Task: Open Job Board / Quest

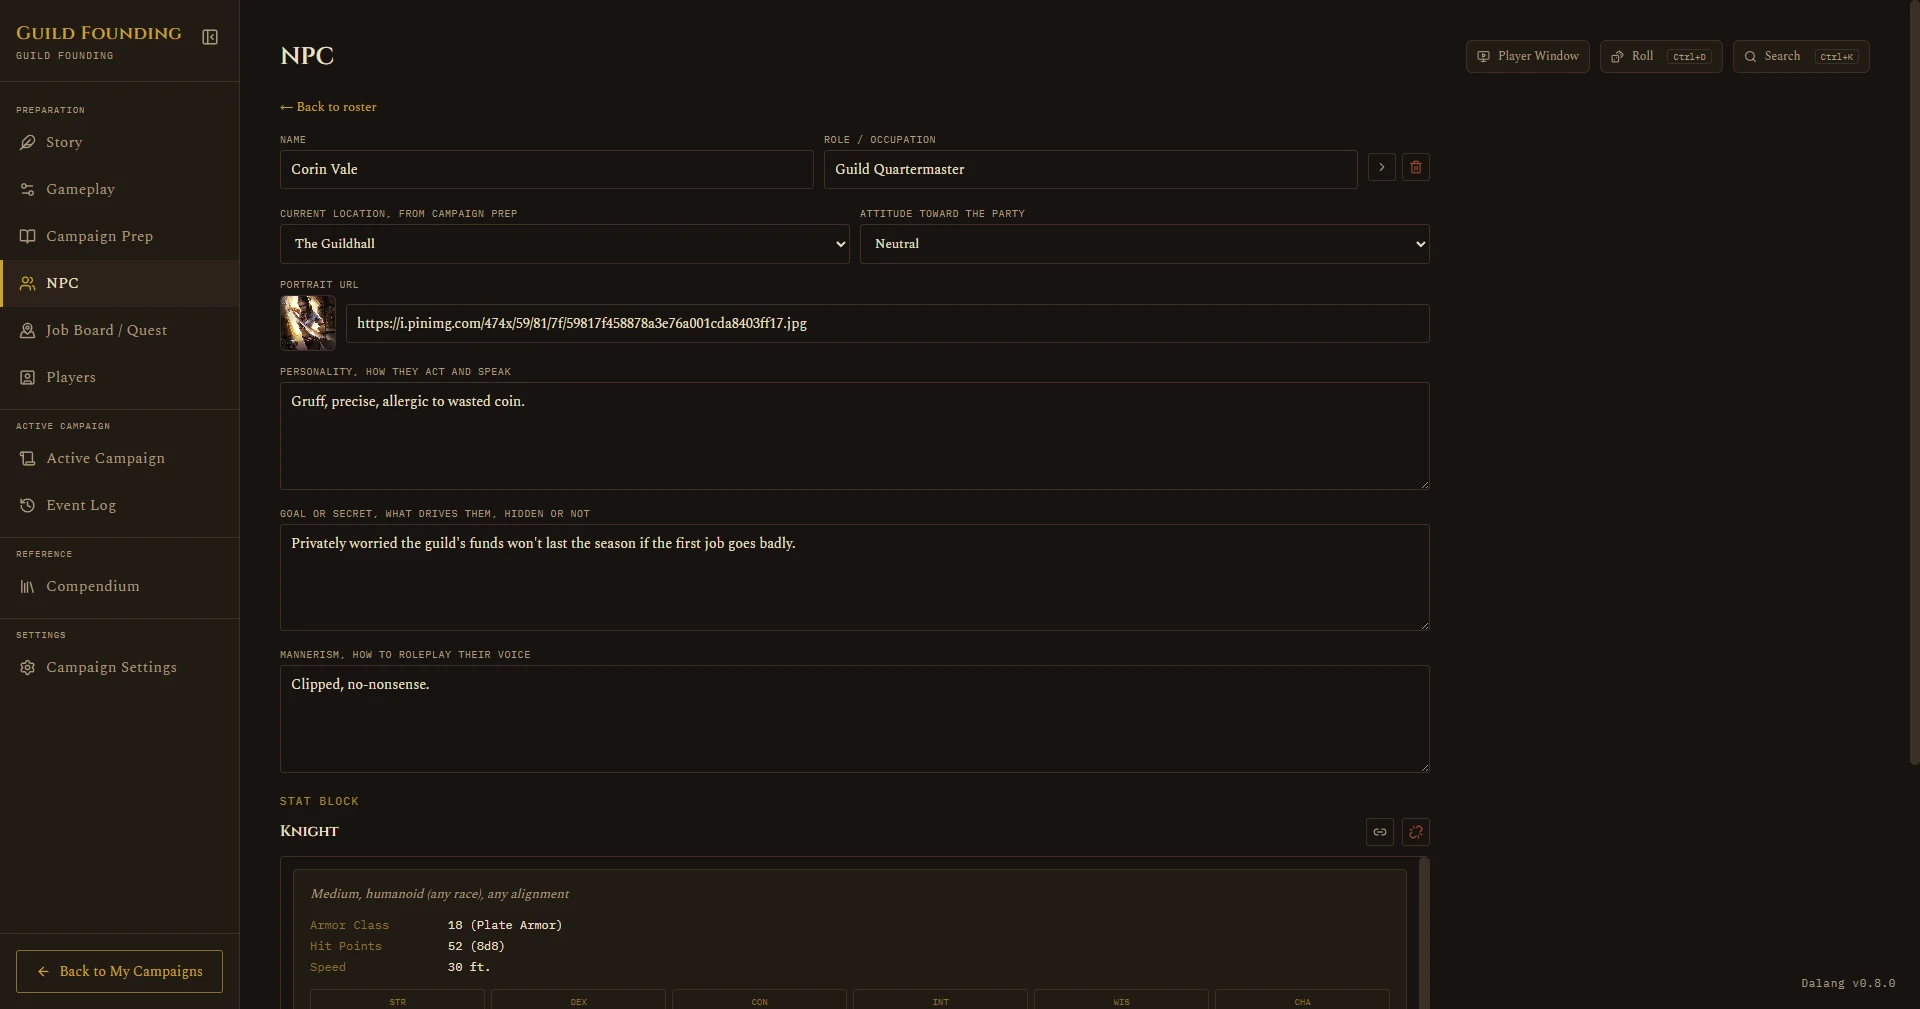Action: click(119, 330)
